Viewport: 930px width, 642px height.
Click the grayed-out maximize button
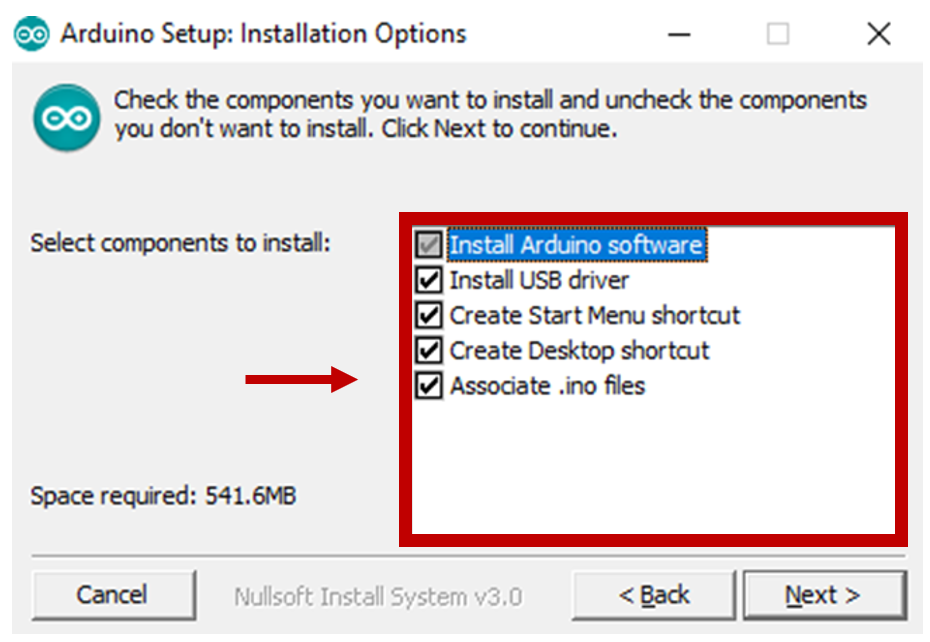(778, 34)
